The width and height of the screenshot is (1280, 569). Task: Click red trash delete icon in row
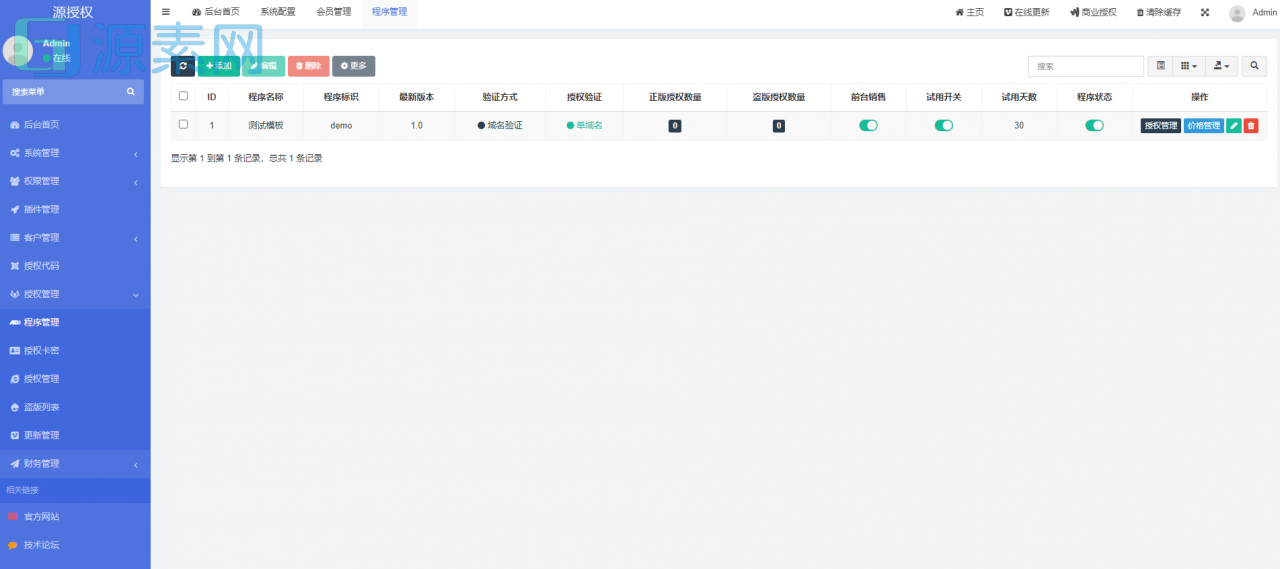[x=1251, y=126]
